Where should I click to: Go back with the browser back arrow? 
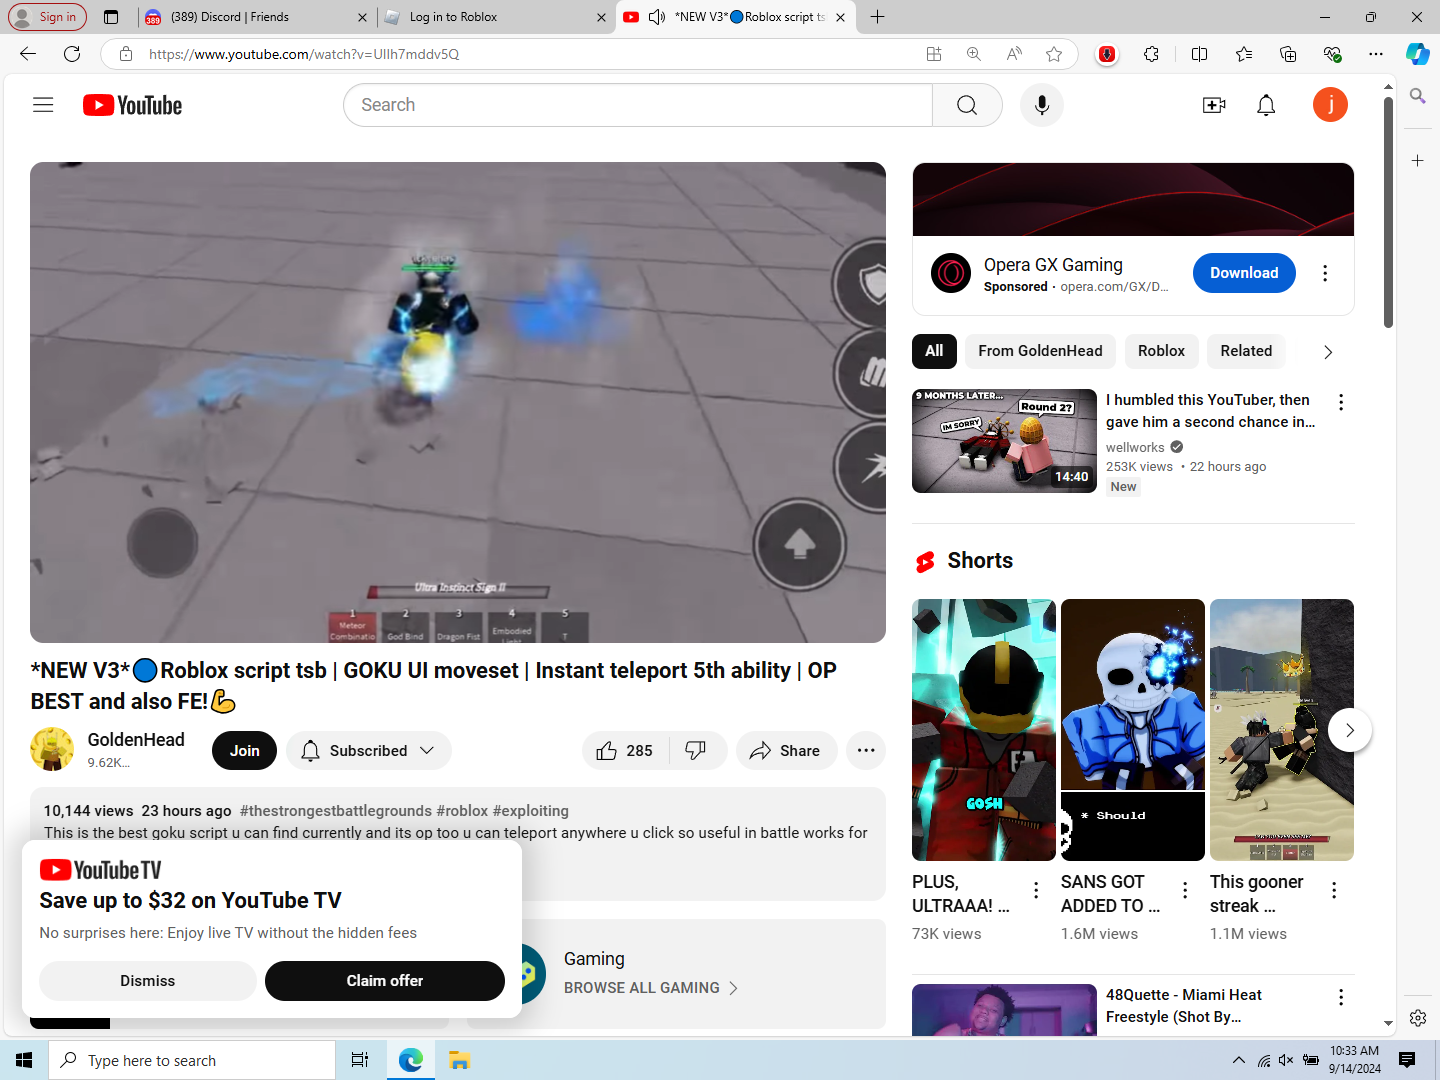[x=28, y=54]
